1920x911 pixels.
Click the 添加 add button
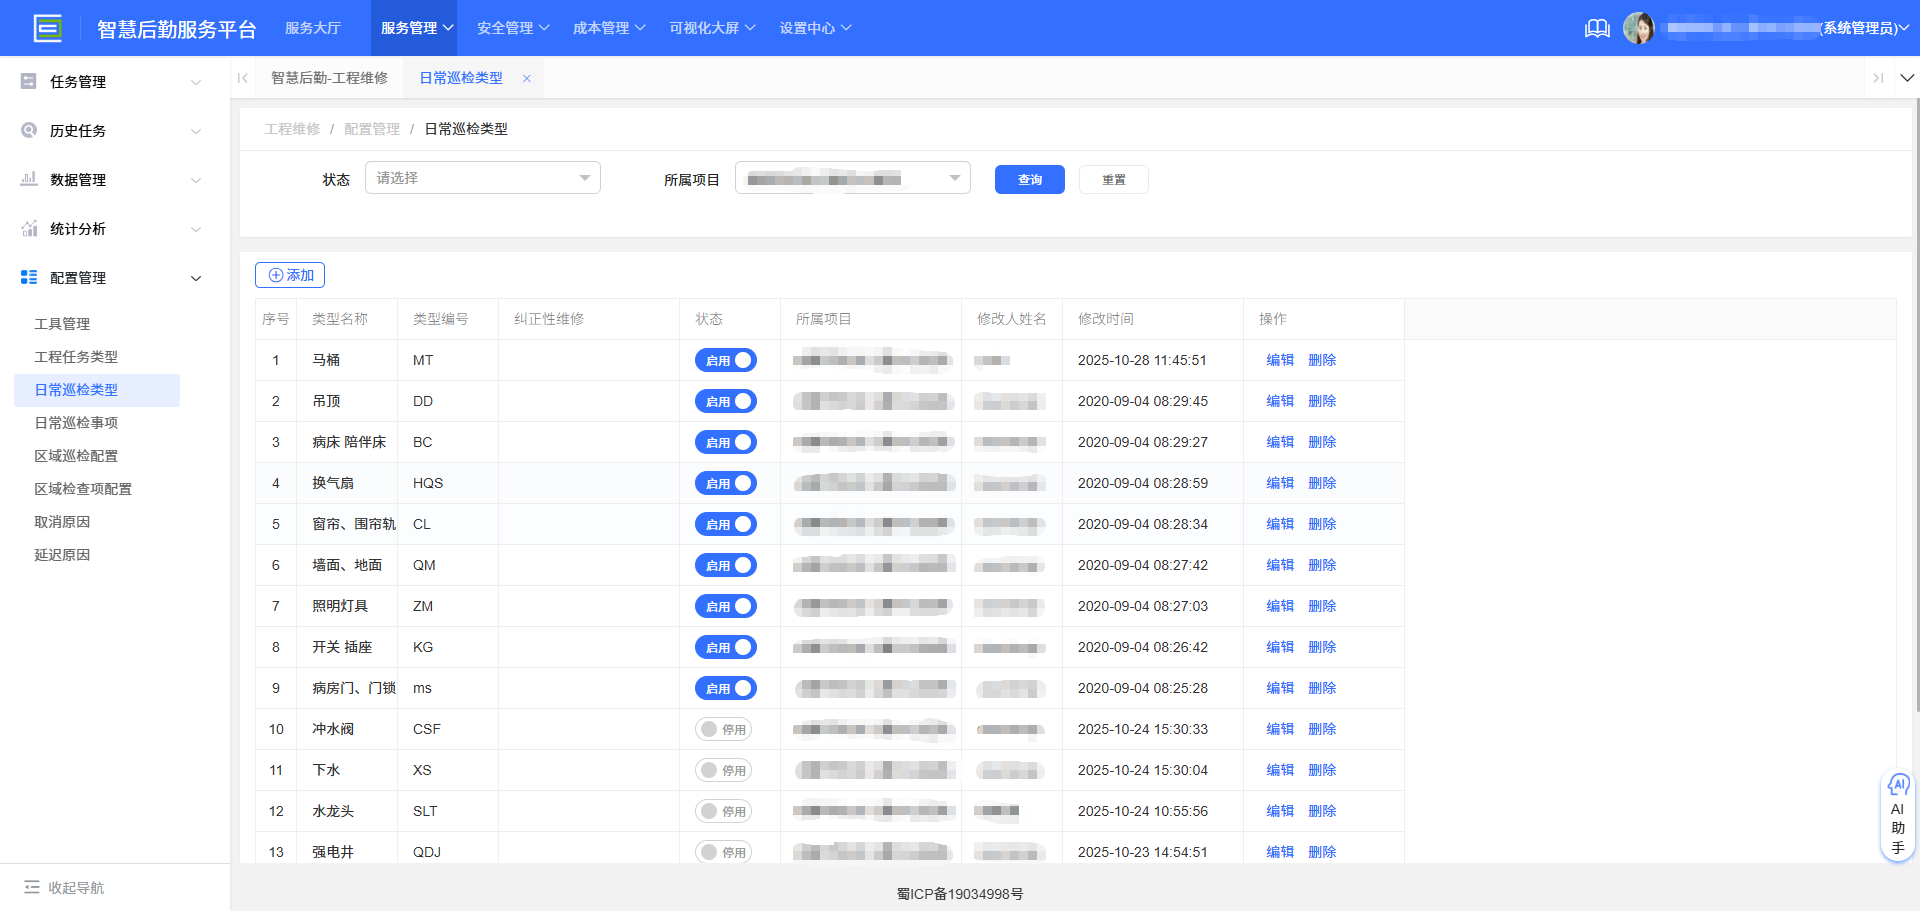tap(289, 274)
